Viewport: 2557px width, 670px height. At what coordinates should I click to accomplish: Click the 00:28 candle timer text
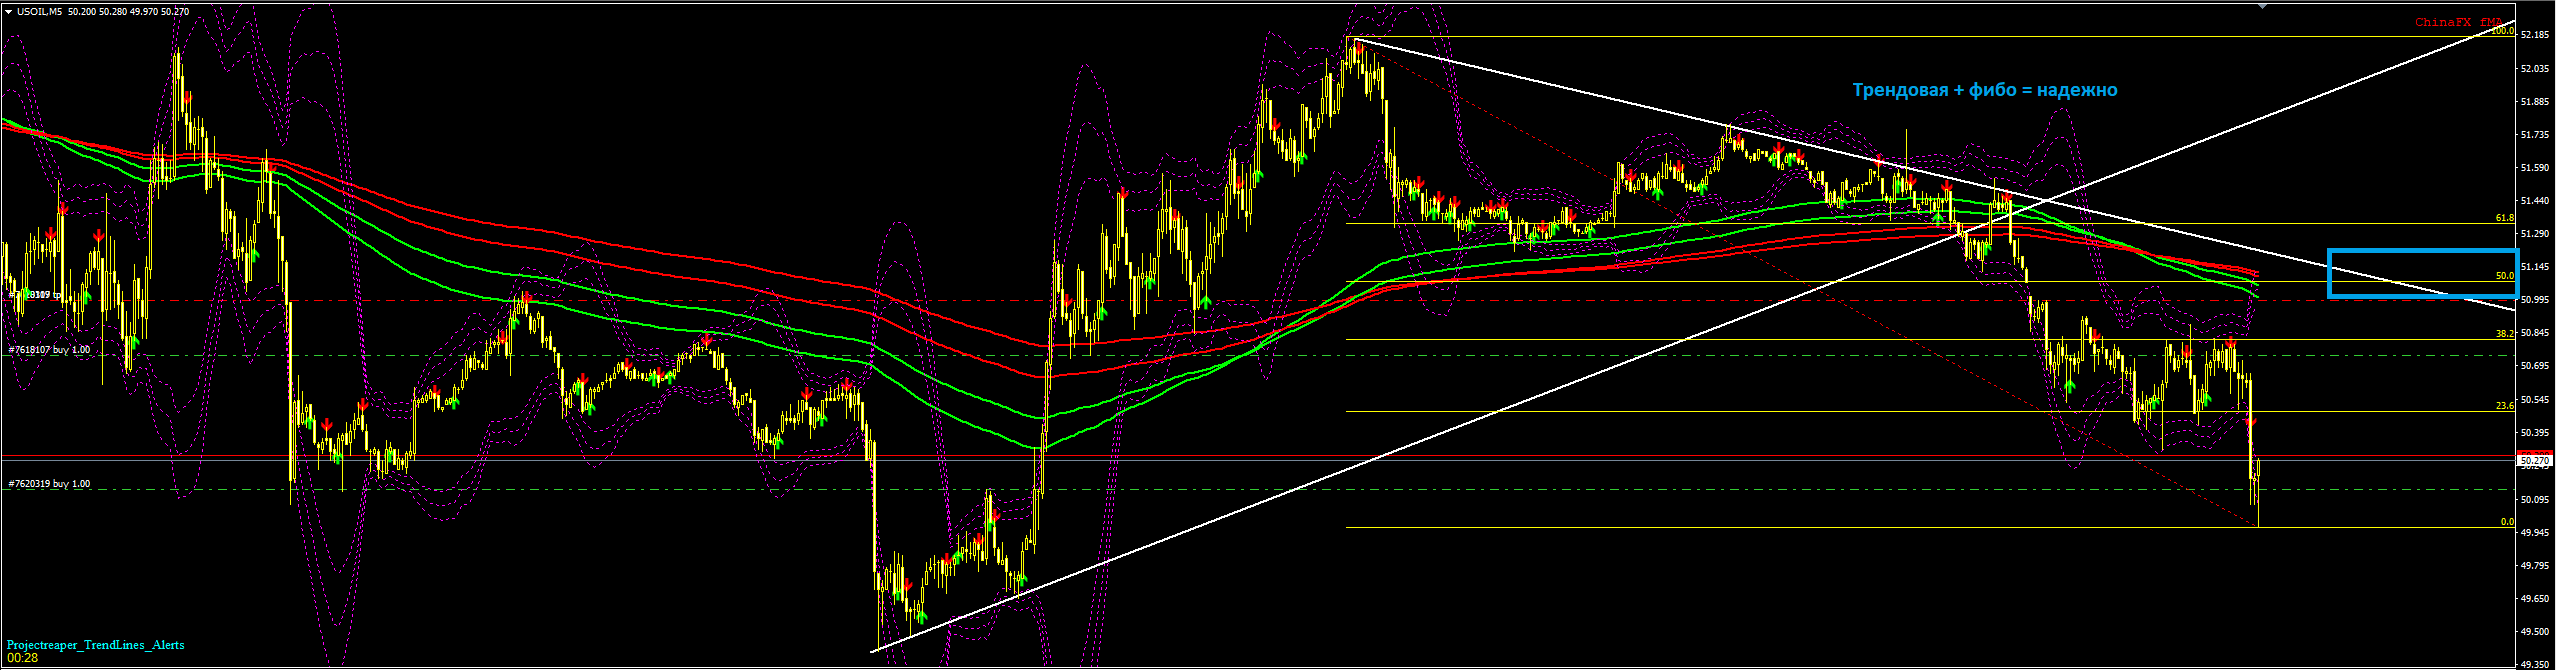pyautogui.click(x=22, y=658)
